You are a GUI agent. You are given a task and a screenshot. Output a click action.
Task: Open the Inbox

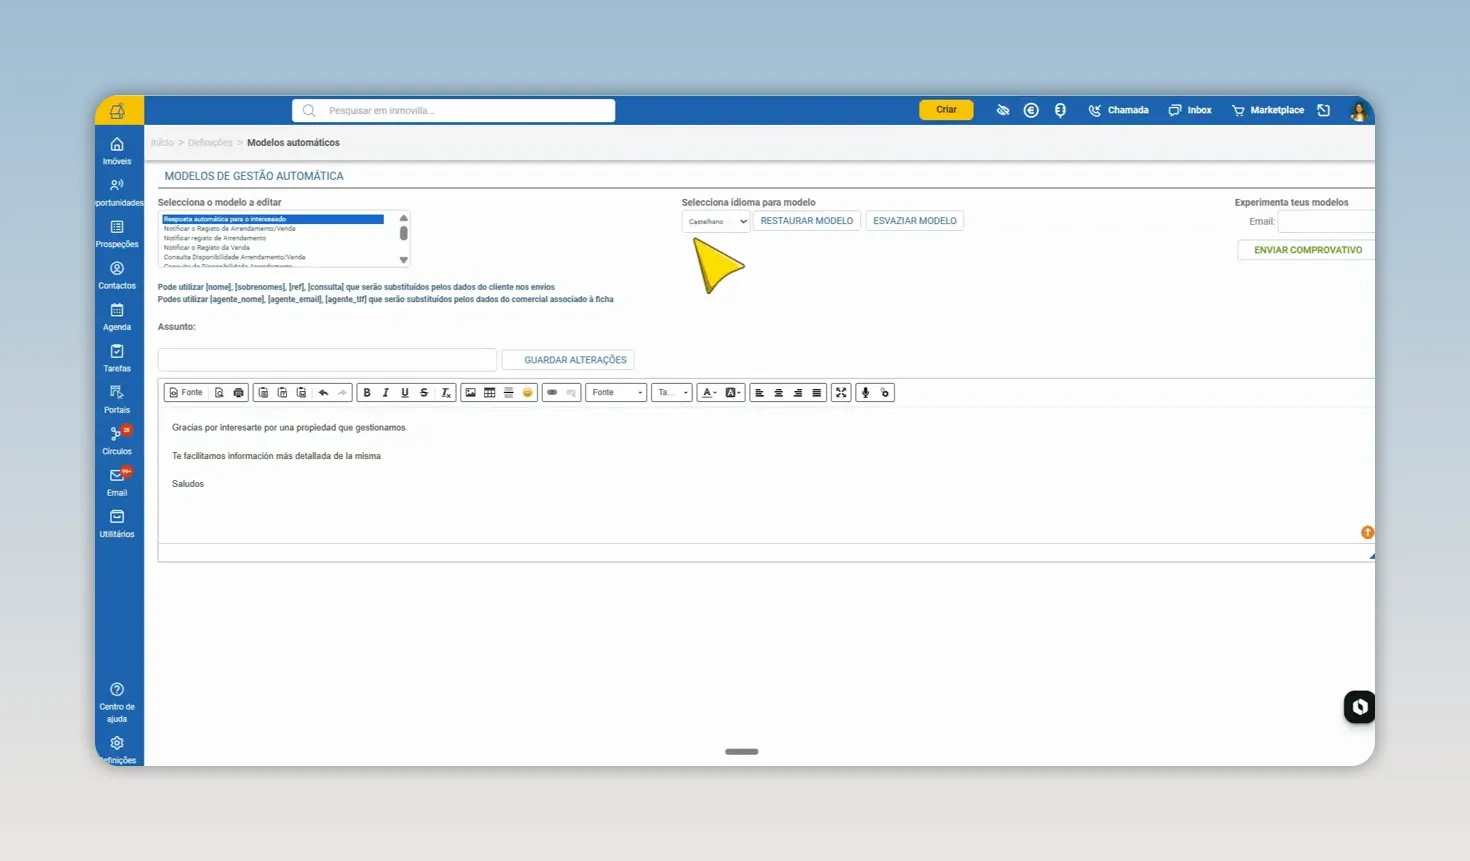tap(1190, 110)
